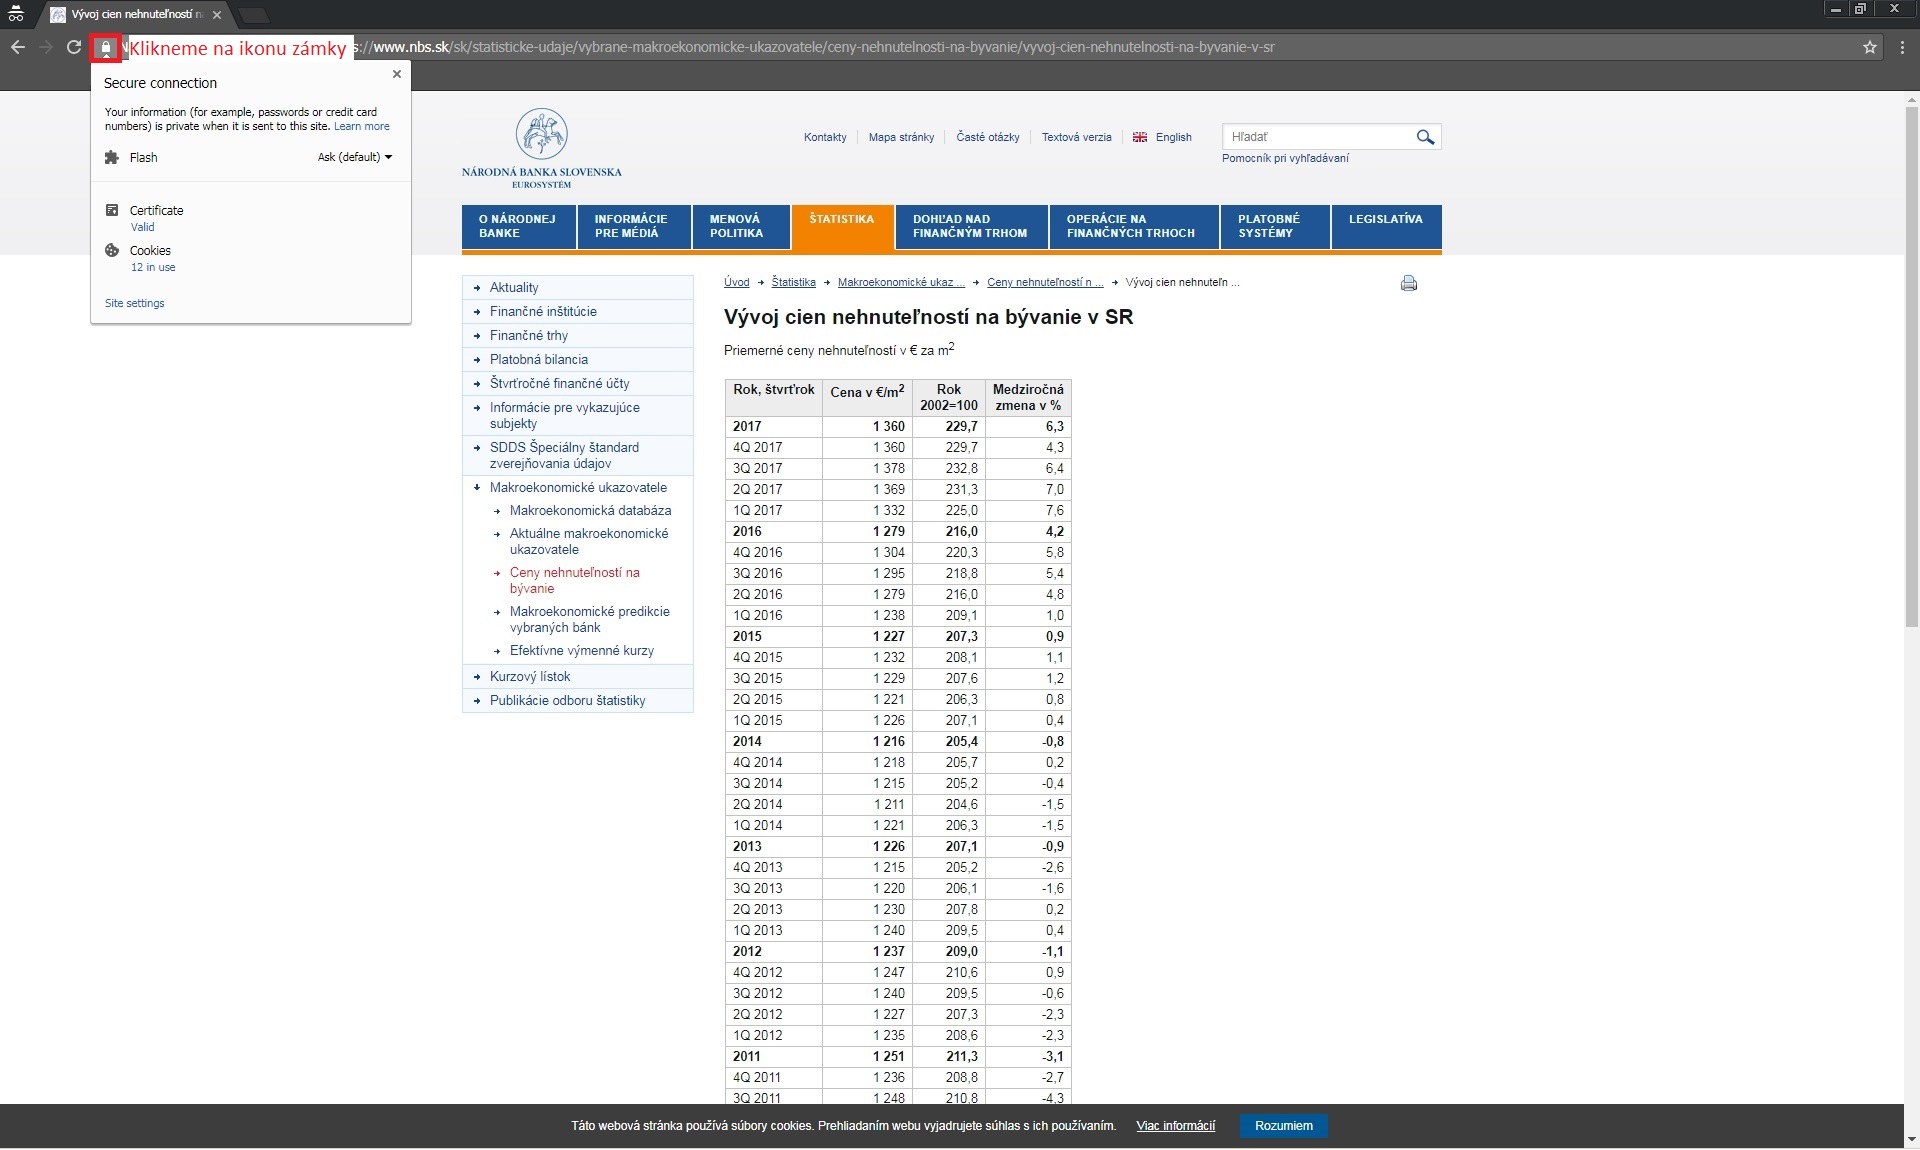1920x1150 pixels.
Task: Expand Finančné trhy sidebar item
Action: (528, 336)
